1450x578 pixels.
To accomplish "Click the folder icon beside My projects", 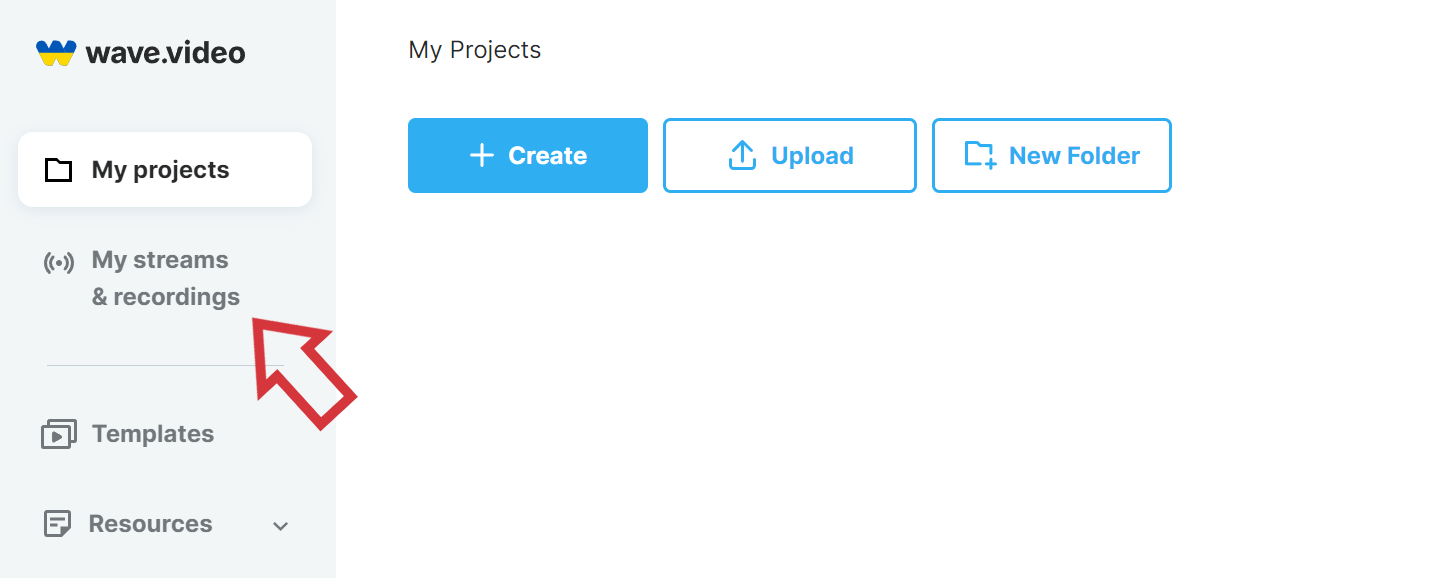I will 59,170.
